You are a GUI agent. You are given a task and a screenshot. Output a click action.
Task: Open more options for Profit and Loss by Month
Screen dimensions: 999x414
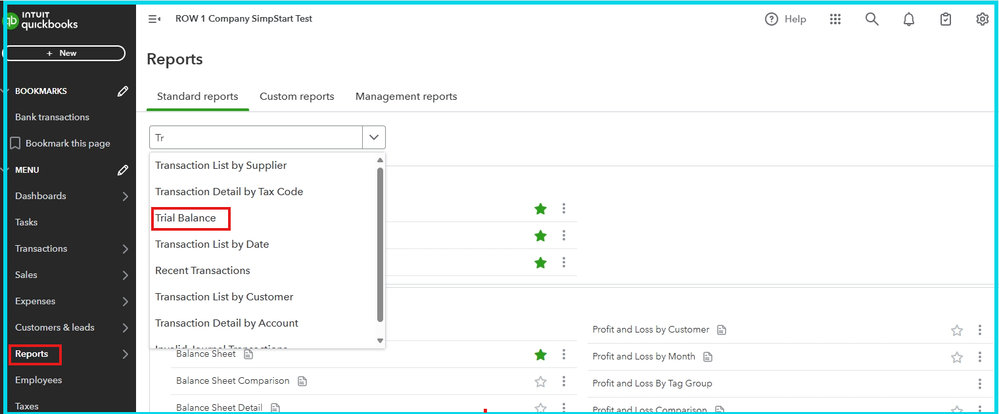tap(980, 357)
